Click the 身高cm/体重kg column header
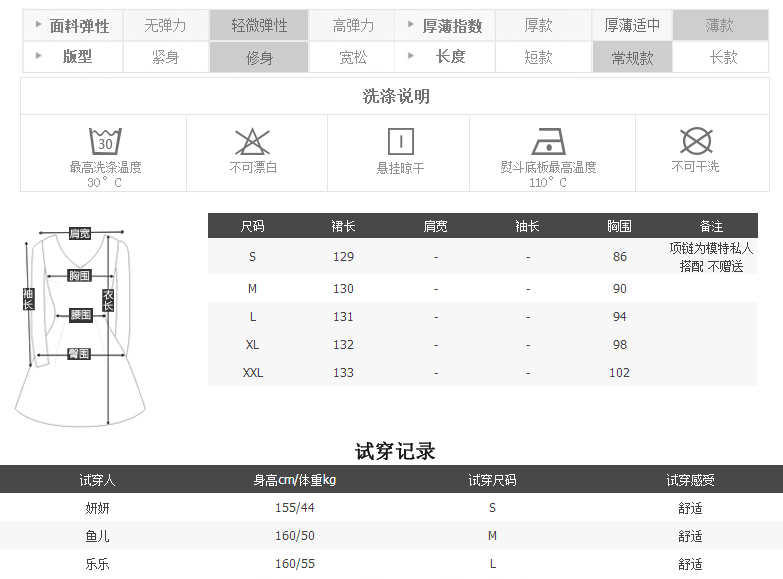This screenshot has width=783, height=579. [295, 480]
